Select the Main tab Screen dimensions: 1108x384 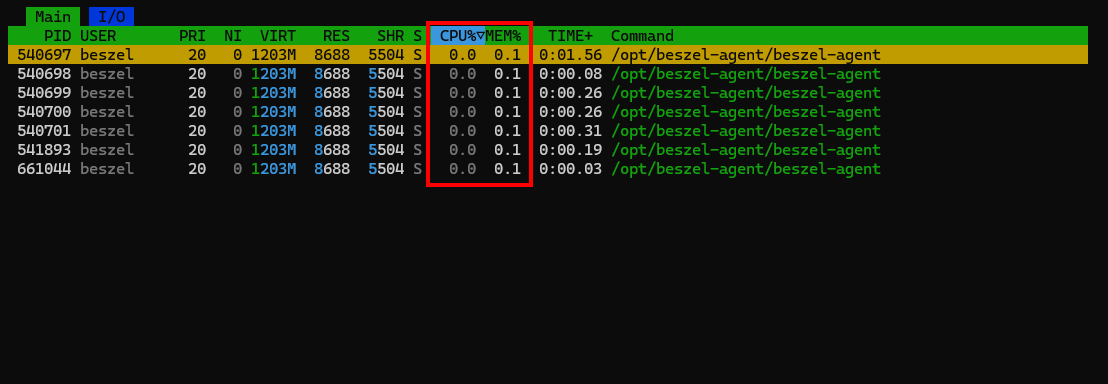click(53, 16)
